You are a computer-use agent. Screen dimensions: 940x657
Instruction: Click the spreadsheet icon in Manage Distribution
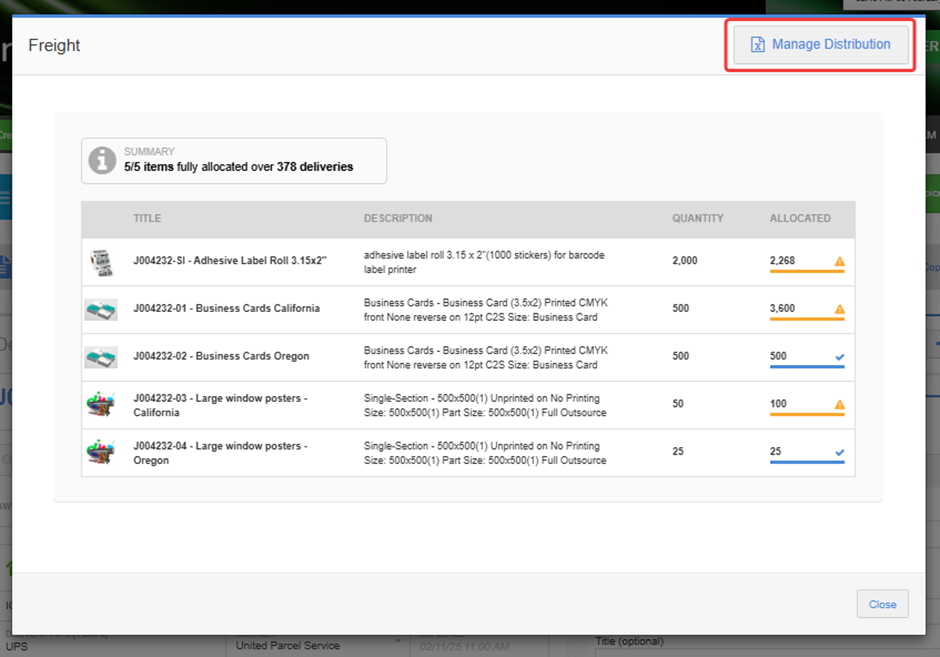758,44
